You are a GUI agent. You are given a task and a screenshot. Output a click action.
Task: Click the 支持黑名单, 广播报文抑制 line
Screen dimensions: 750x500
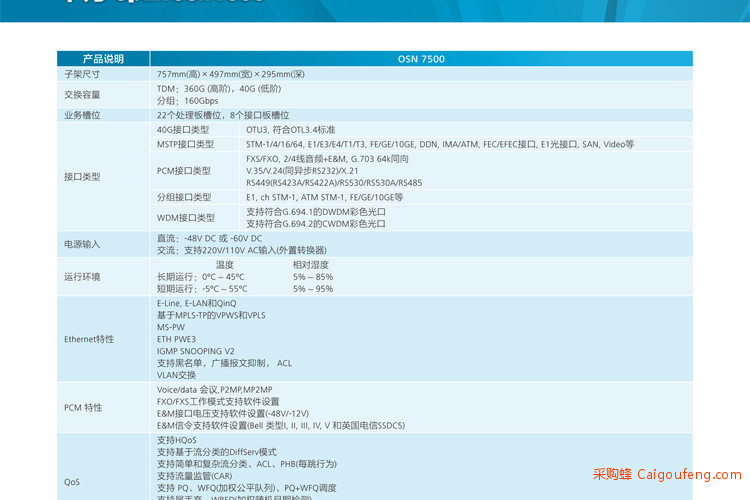click(224, 363)
